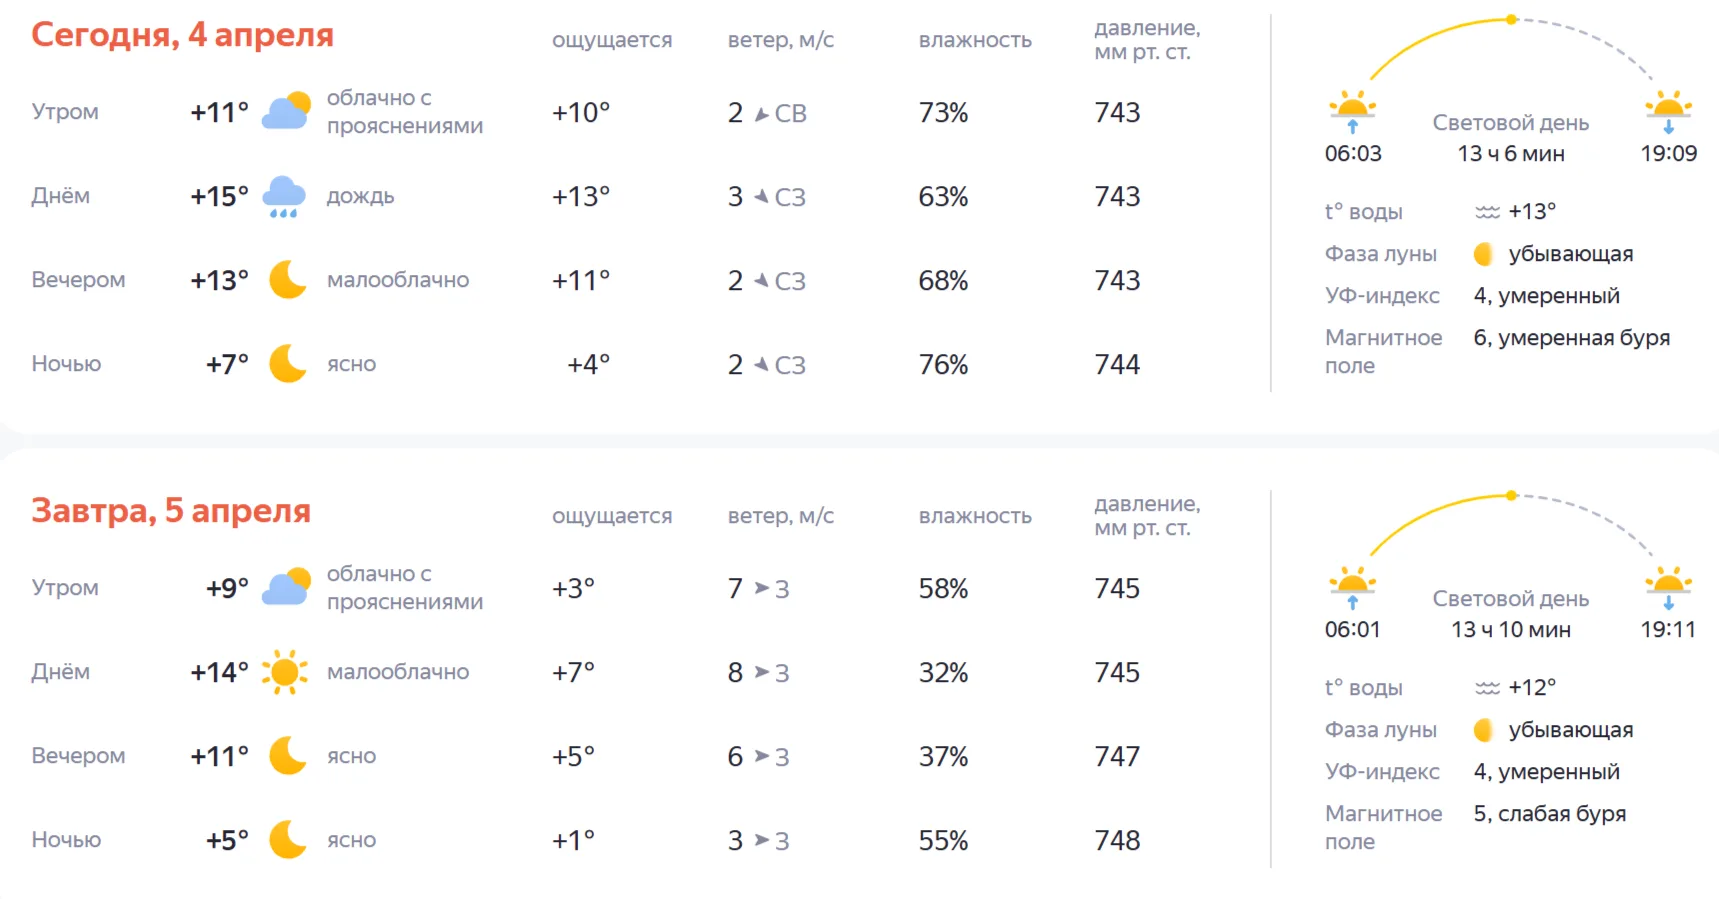Open the "Завтра, 5 апреля" heading
Screen dimensions: 1719x899
[171, 511]
